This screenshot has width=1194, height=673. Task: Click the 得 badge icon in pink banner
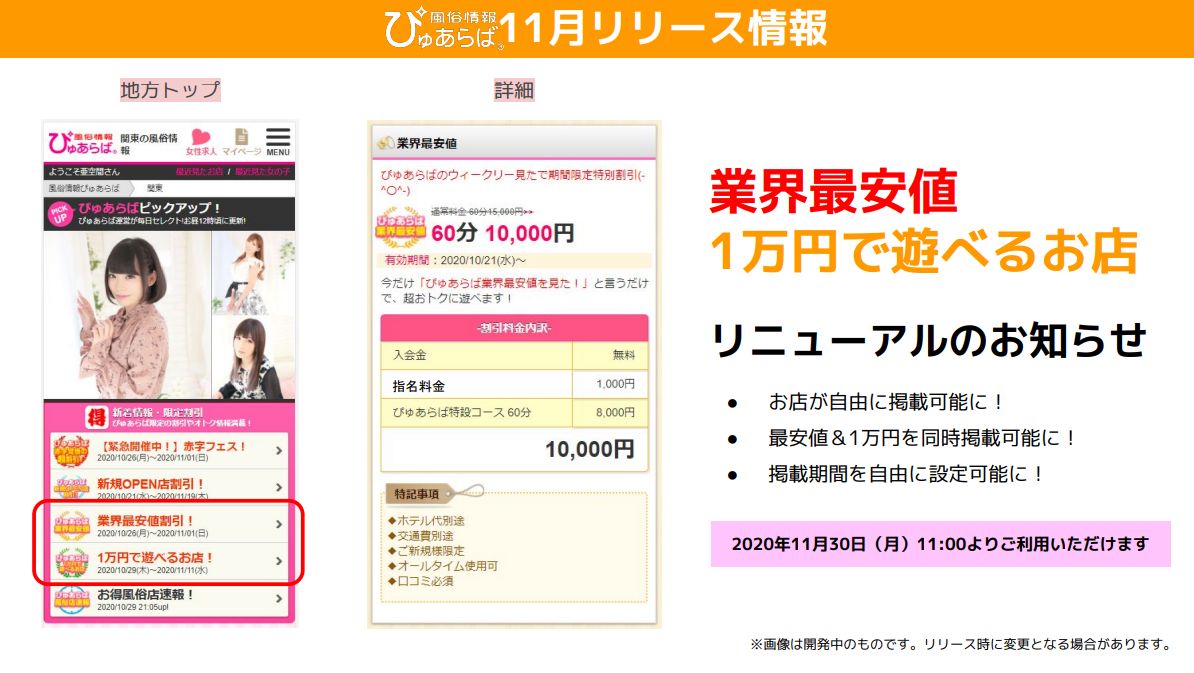[96, 416]
